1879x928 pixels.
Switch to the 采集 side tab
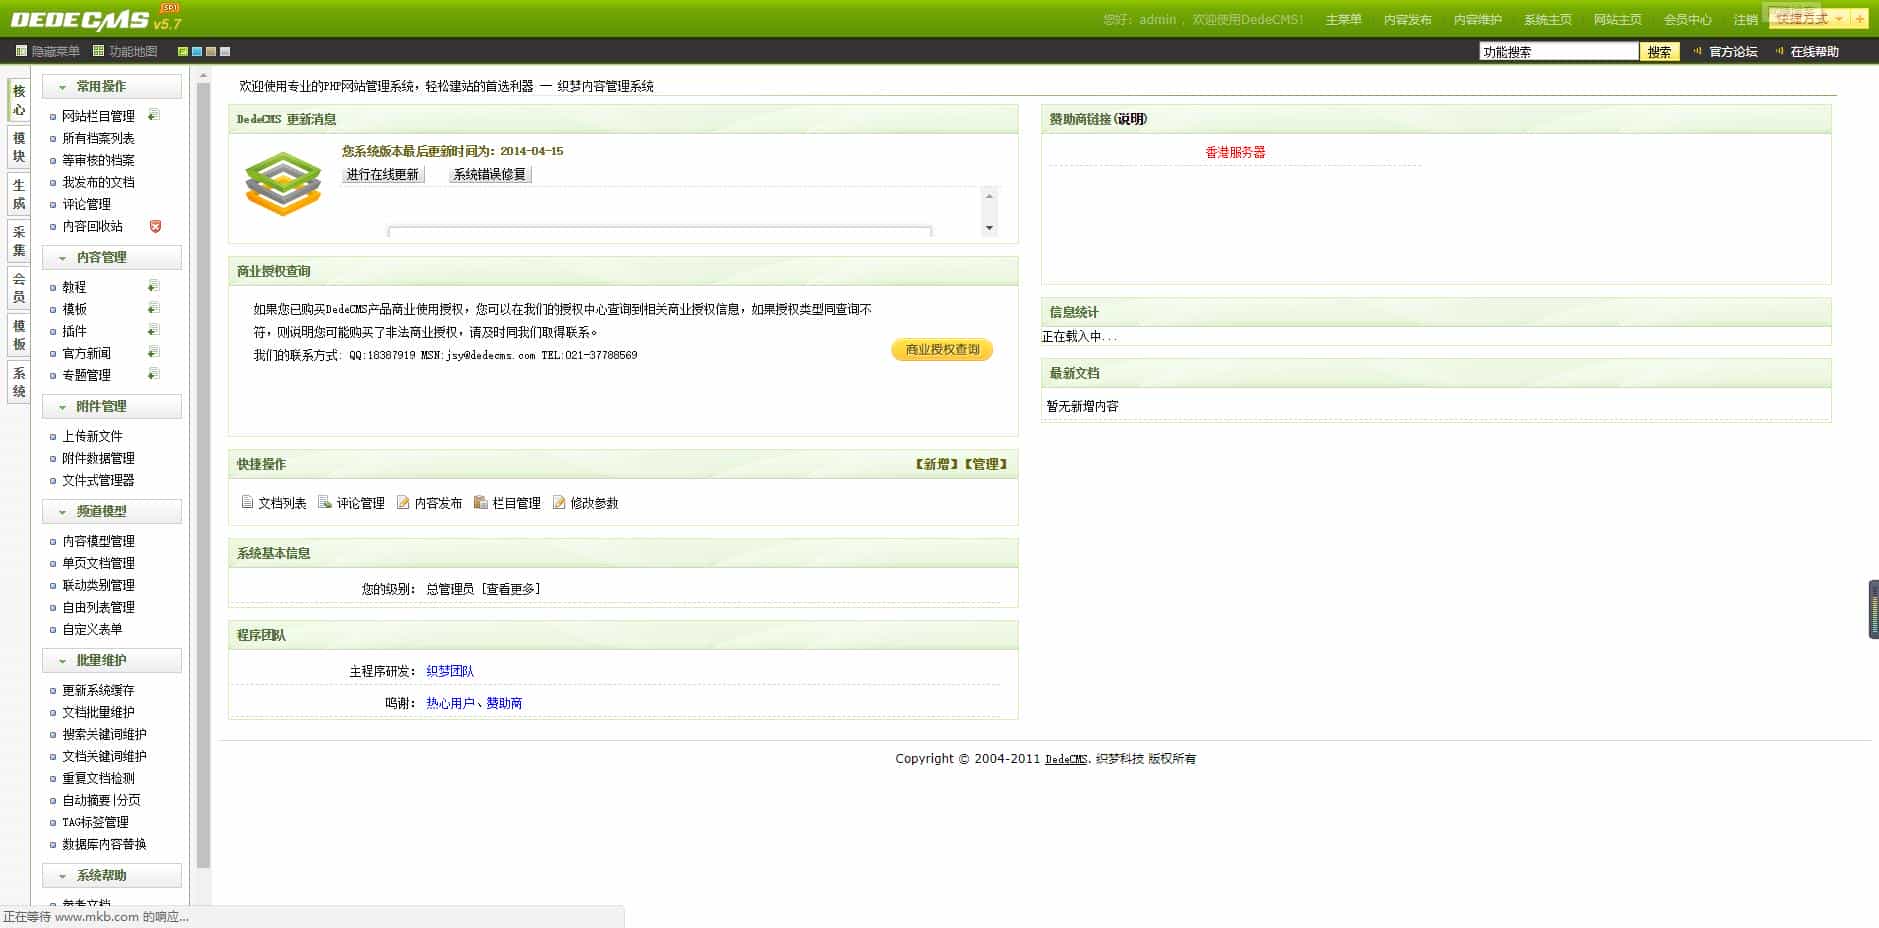coord(18,241)
